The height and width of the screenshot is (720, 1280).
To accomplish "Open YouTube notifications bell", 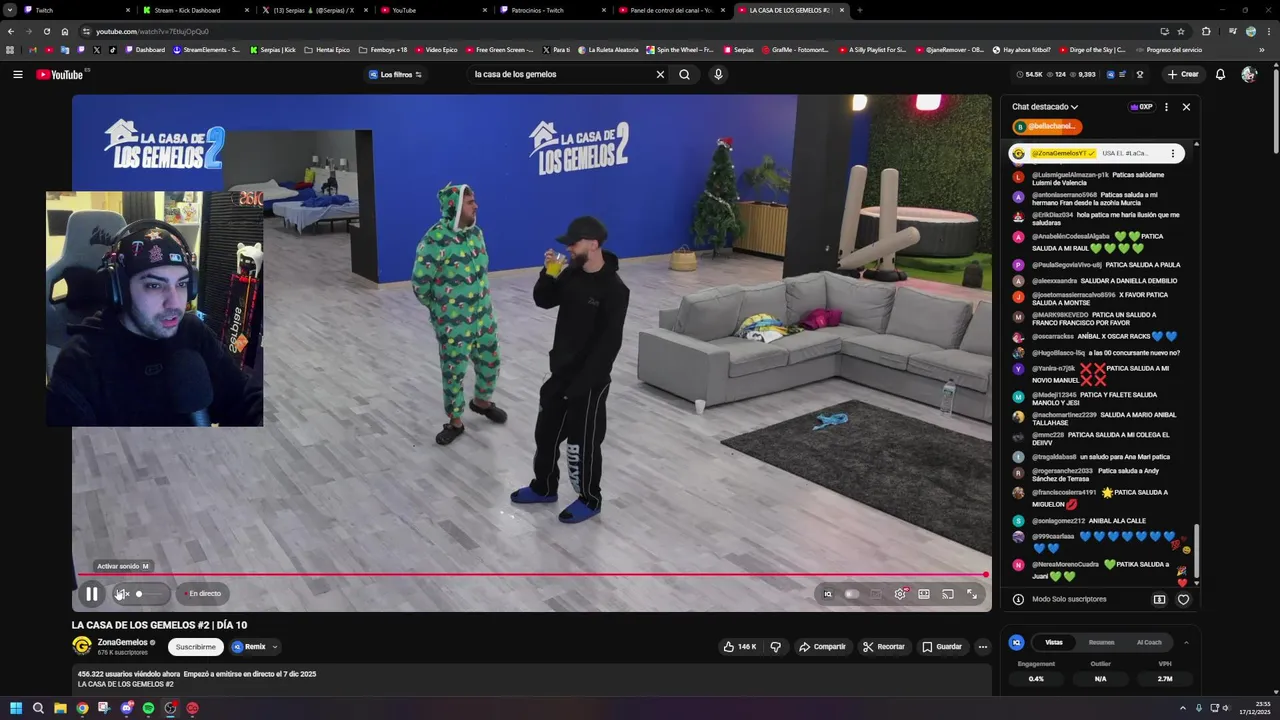I will pyautogui.click(x=1220, y=74).
